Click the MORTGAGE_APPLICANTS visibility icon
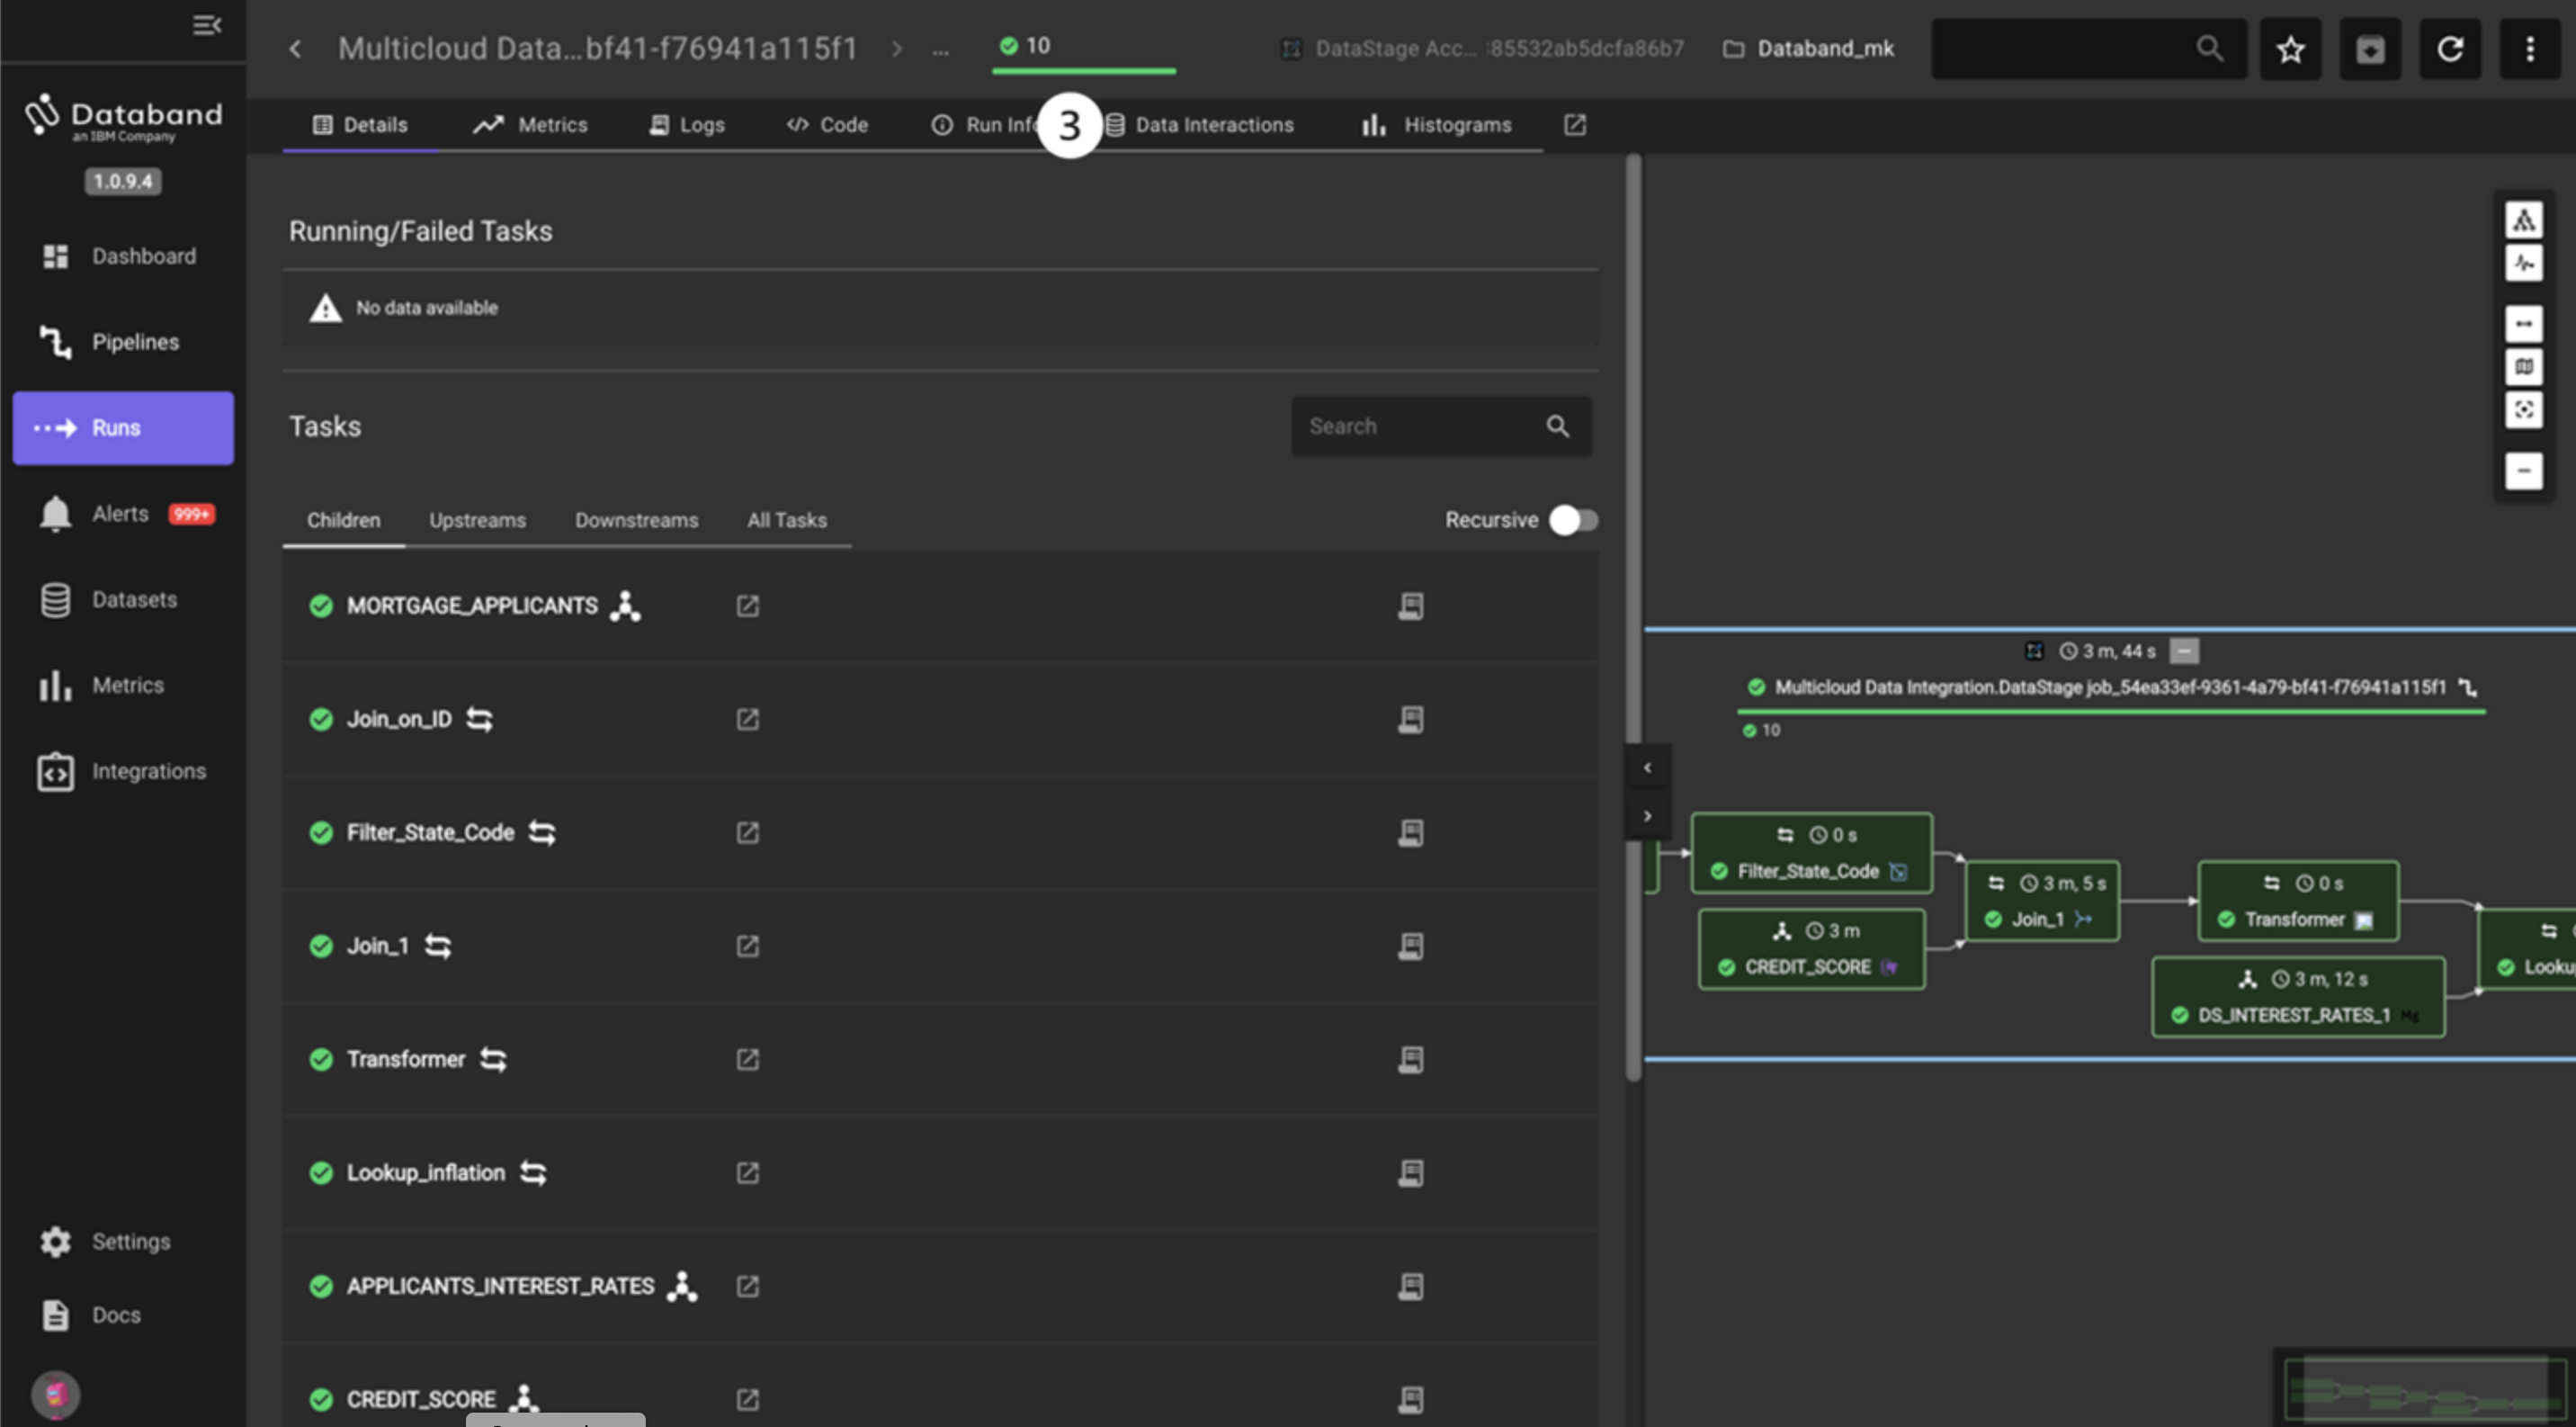Viewport: 2576px width, 1427px height. (x=1409, y=606)
